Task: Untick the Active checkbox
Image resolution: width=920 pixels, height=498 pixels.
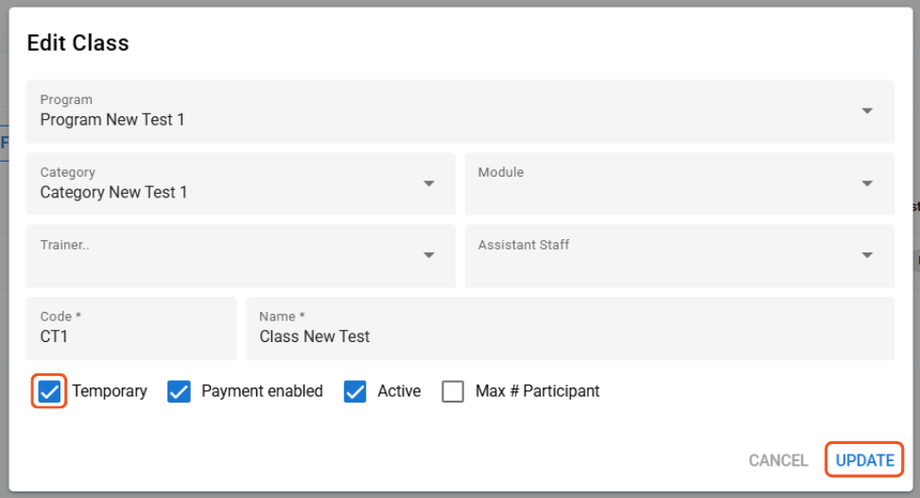Action: 355,391
